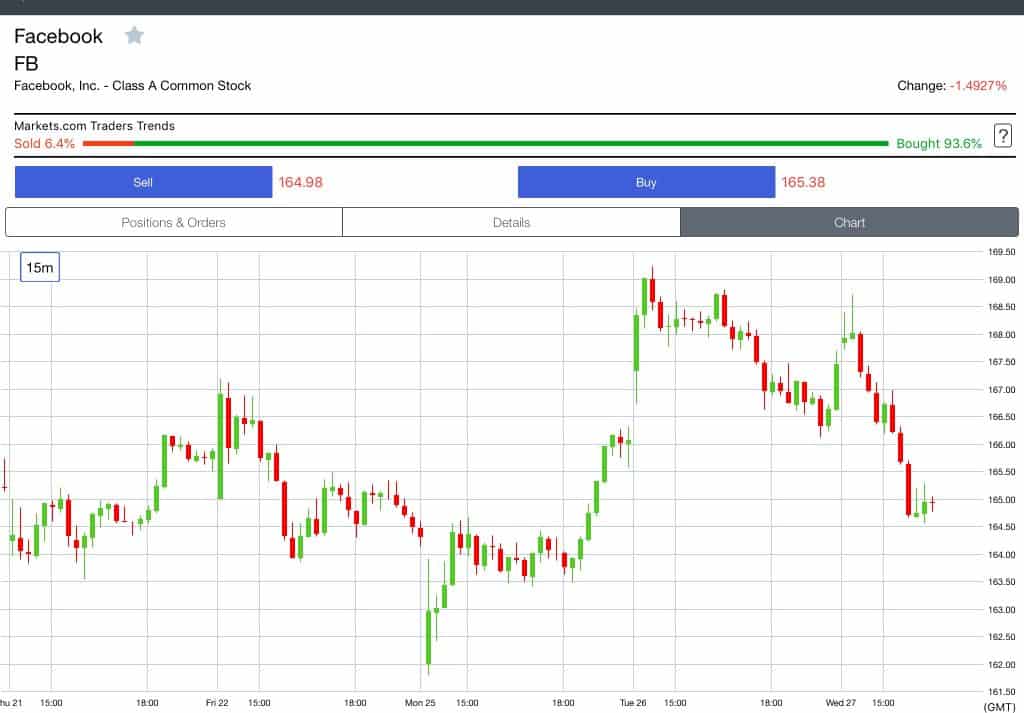Click the (GMT) timezone label
The width and height of the screenshot is (1024, 713).
point(999,707)
